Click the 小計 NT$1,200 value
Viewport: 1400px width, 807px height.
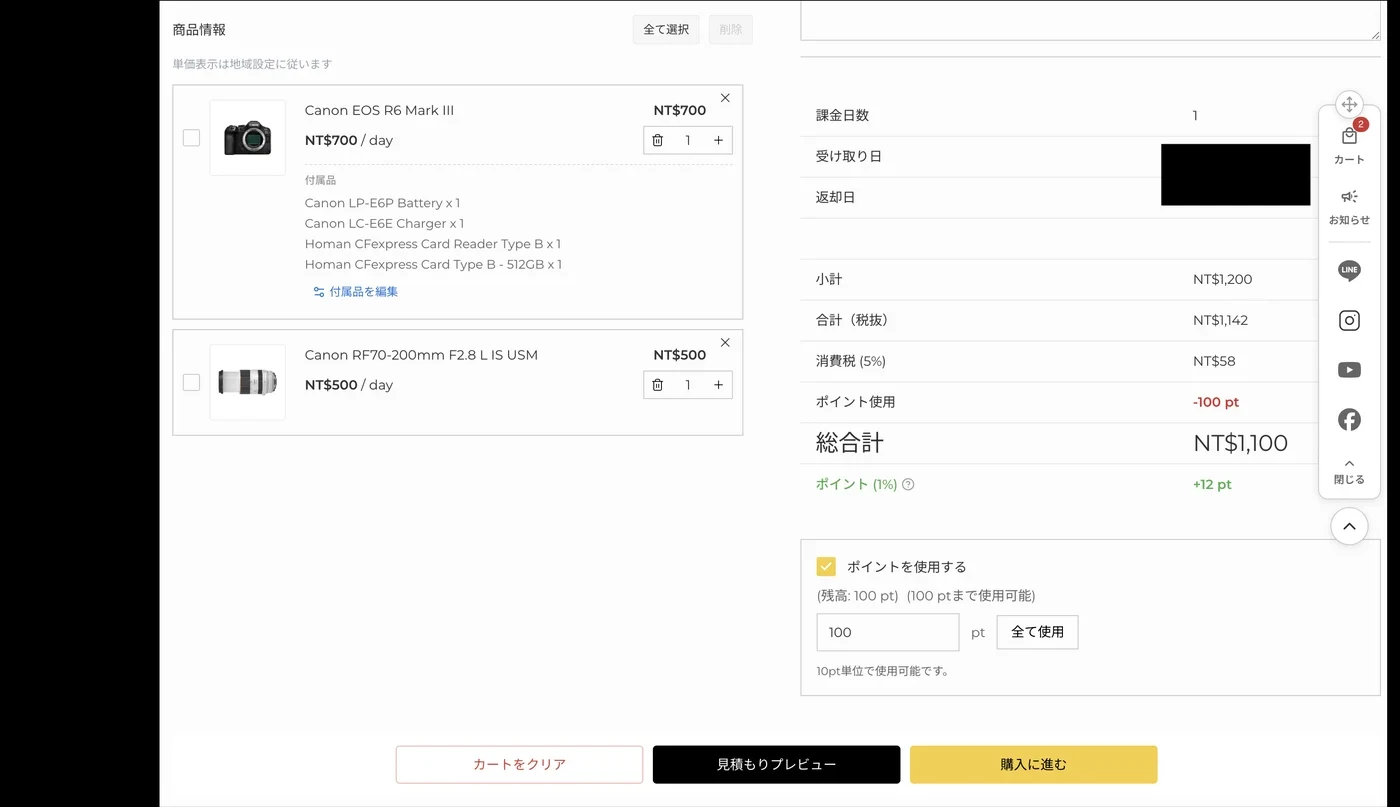[1222, 280]
